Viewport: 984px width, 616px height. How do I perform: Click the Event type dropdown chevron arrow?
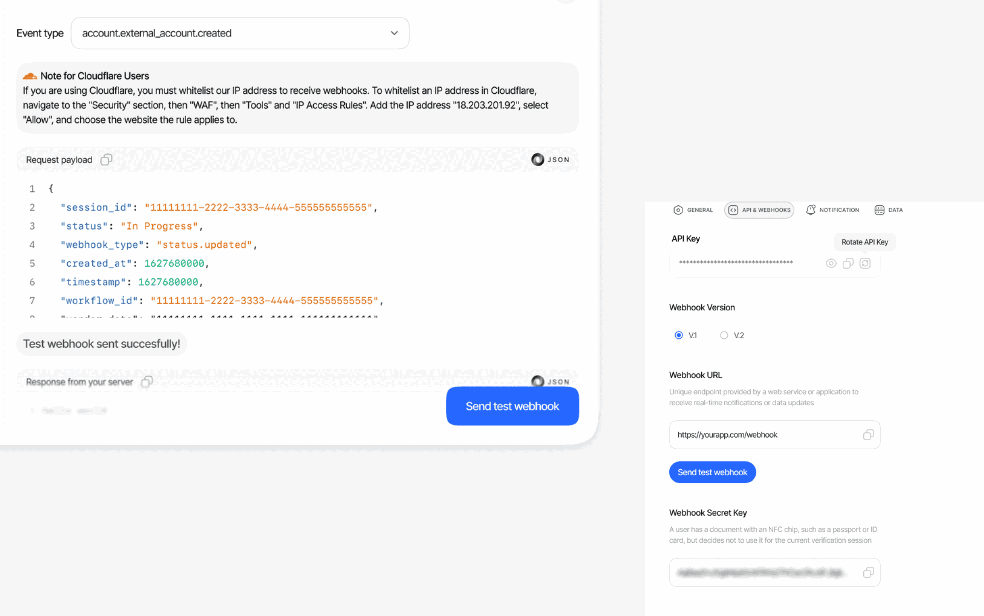tap(394, 33)
